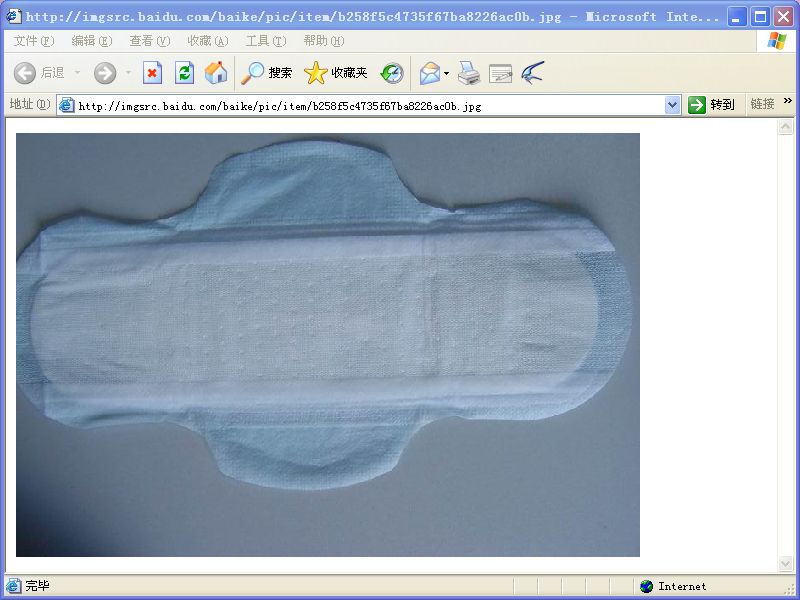This screenshot has width=800, height=600.
Task: Click the blue bird toolbar icon
Action: (533, 72)
